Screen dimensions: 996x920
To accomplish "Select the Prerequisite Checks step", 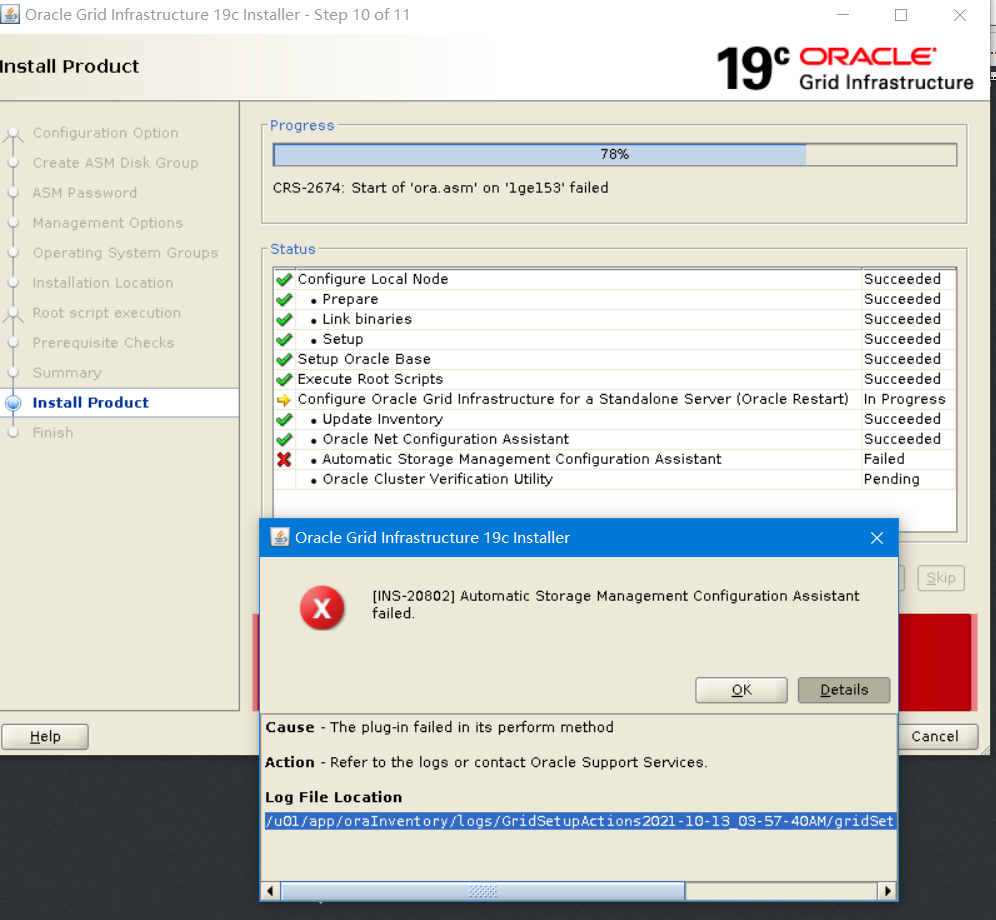I will (x=103, y=342).
